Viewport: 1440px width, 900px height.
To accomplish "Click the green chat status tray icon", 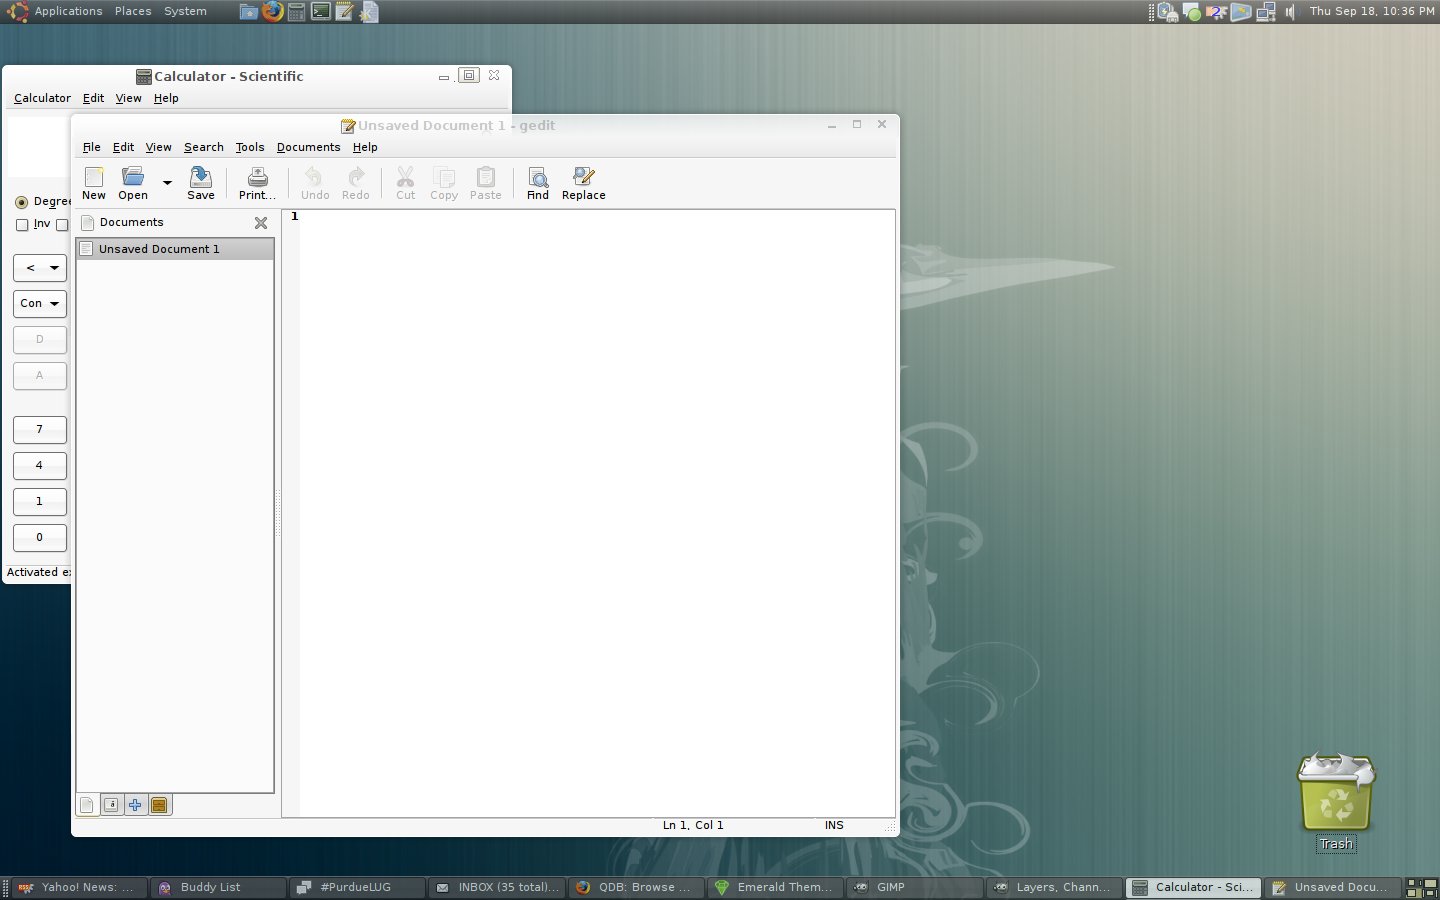I will pos(1192,12).
